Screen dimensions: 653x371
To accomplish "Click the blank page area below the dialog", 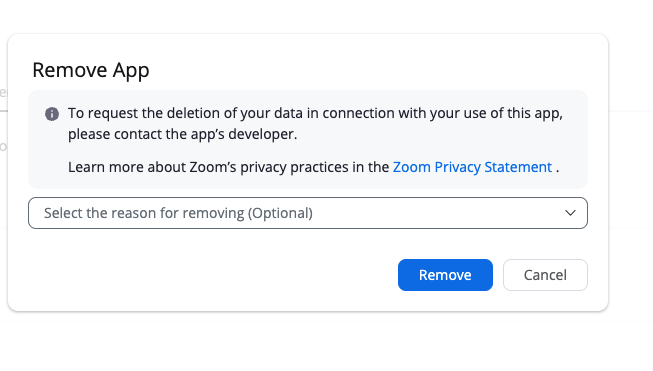I will click(x=326, y=344).
